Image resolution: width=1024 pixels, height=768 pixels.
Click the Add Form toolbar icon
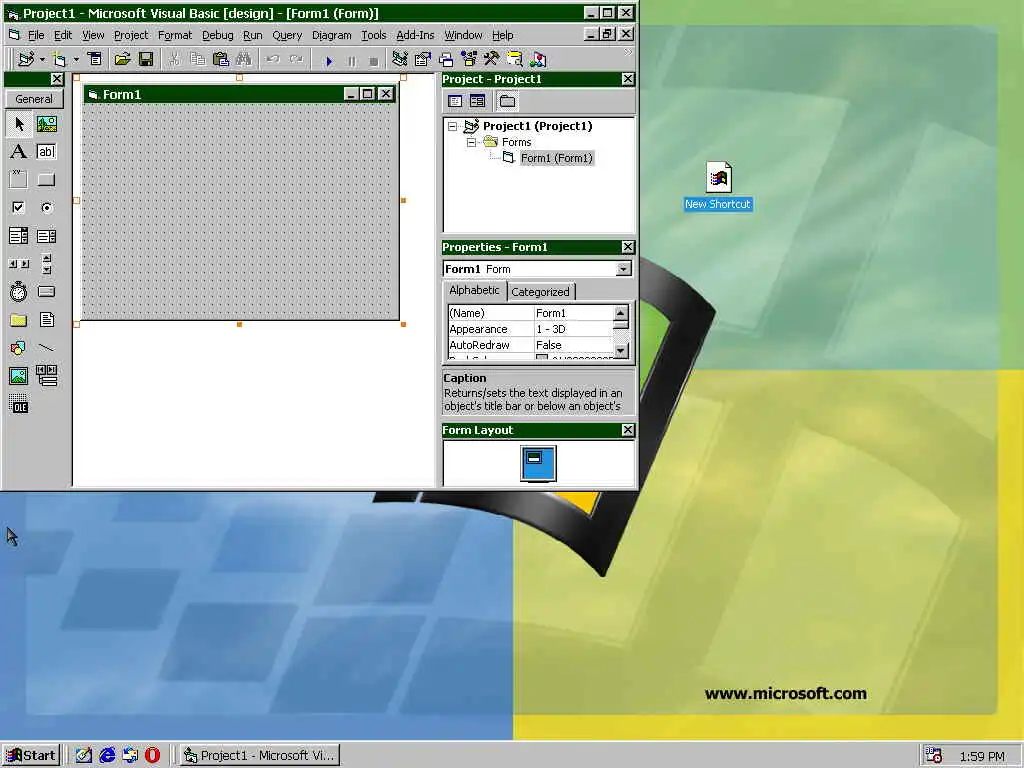pos(59,60)
